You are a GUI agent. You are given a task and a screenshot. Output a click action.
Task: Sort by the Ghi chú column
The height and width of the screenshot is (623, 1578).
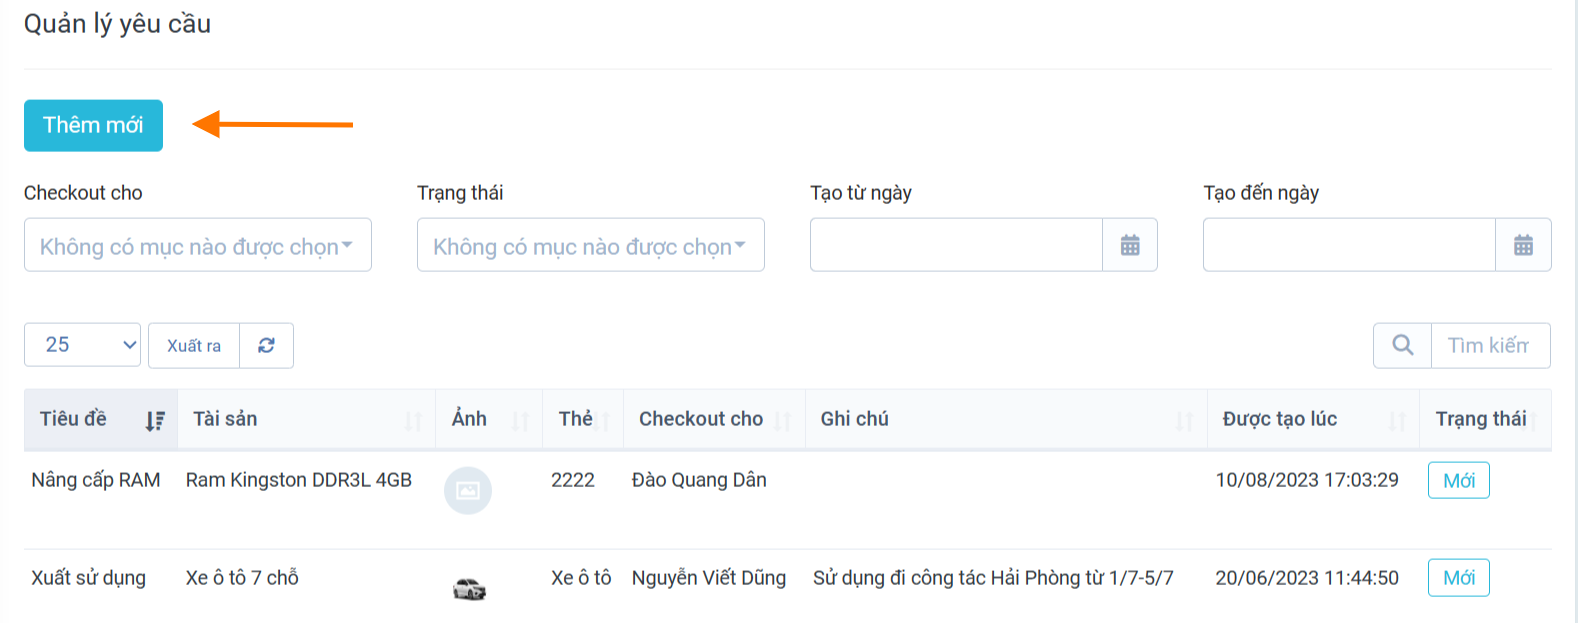click(1184, 421)
